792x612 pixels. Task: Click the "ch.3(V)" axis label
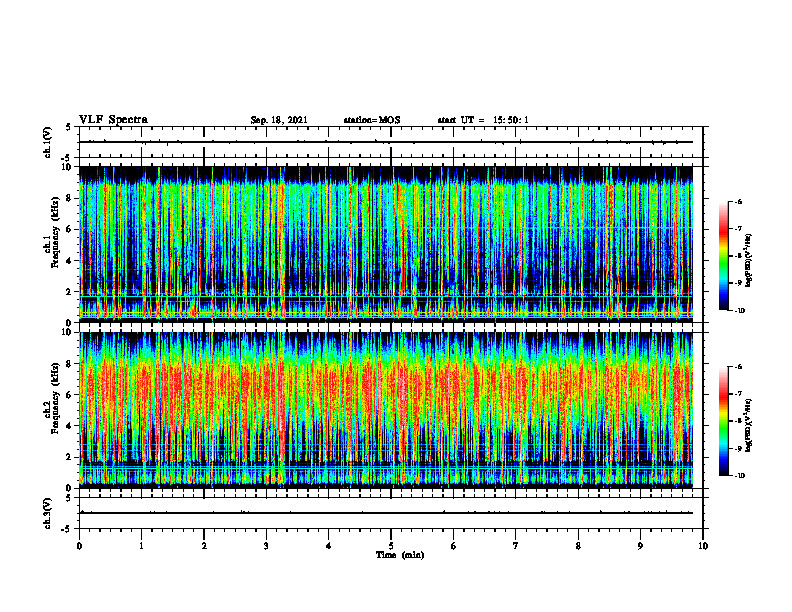tap(48, 513)
